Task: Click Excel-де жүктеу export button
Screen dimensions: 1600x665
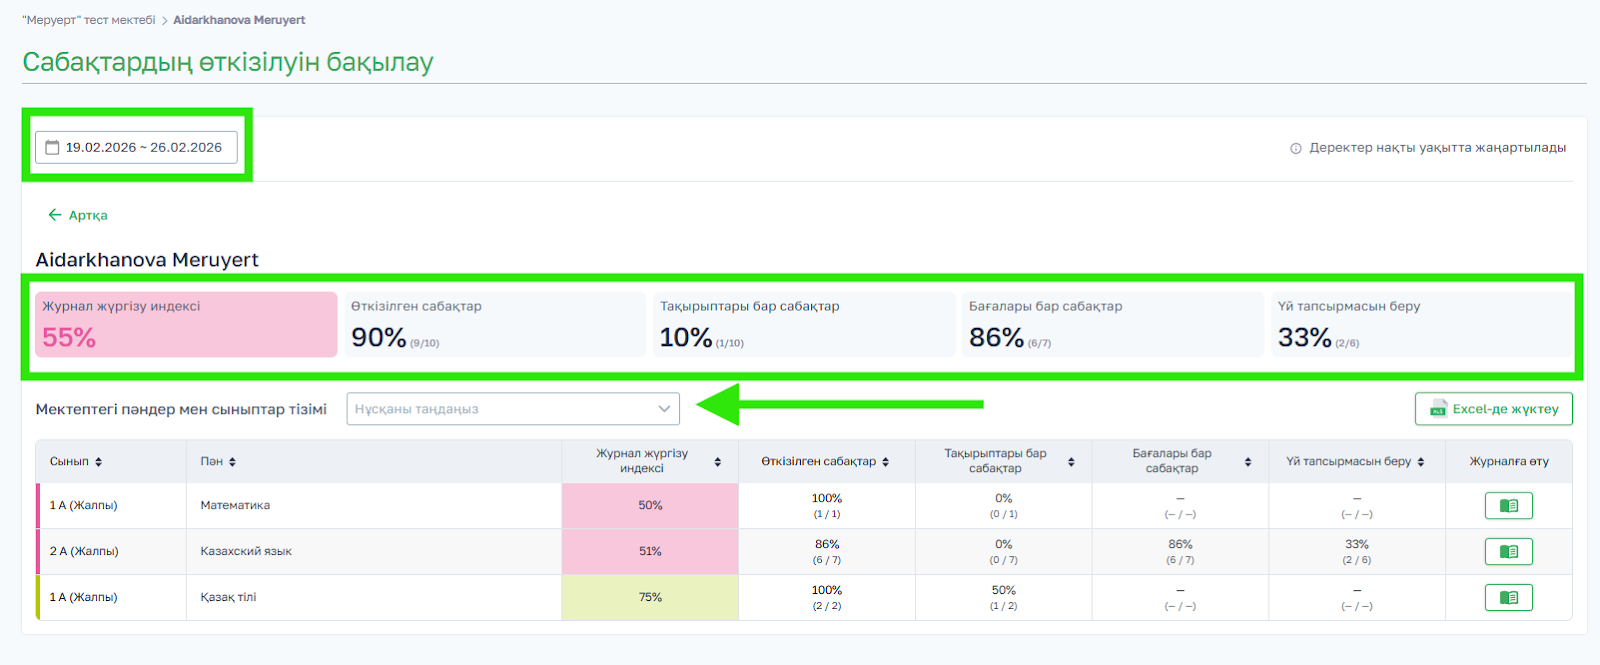Action: 1493,409
